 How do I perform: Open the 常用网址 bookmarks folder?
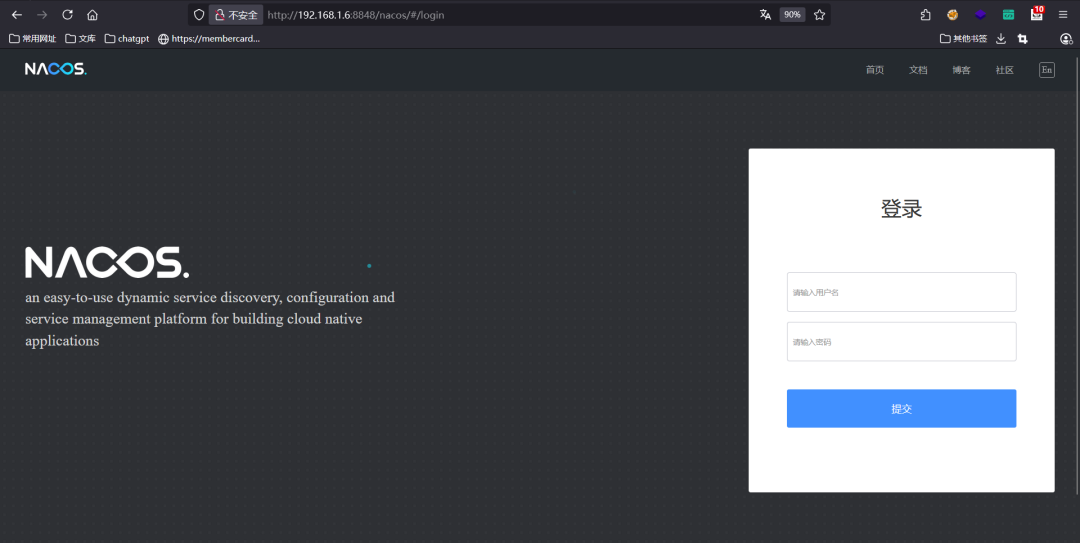(33, 39)
